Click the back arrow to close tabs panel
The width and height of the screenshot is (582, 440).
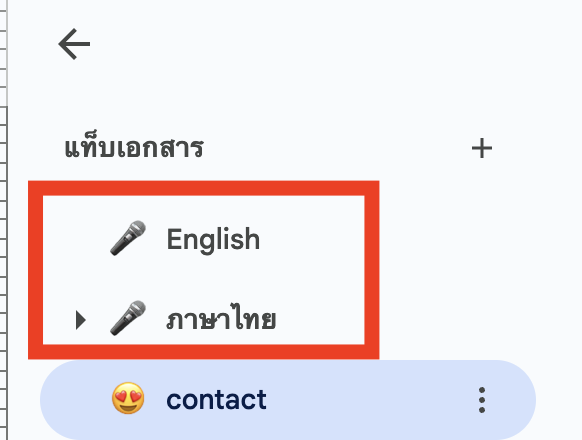tap(74, 44)
